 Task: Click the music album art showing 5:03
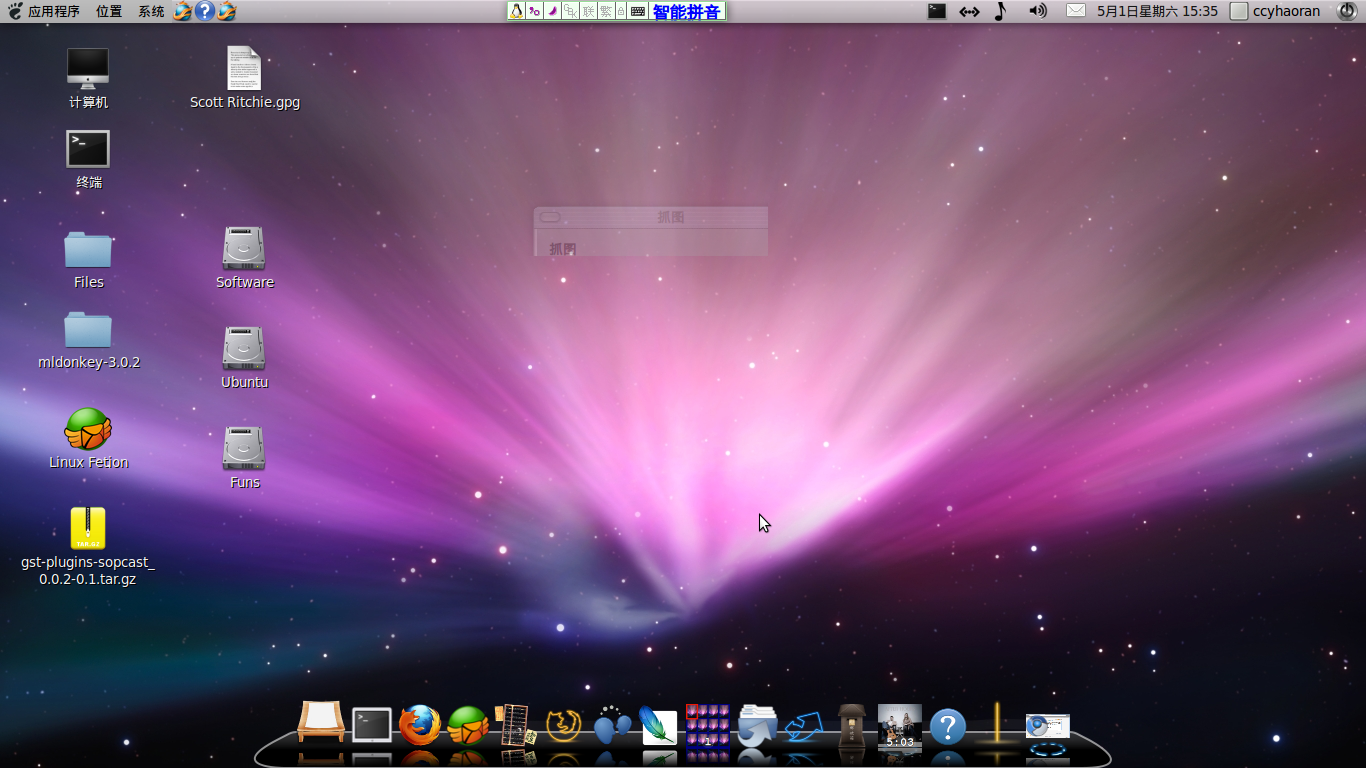[x=899, y=726]
